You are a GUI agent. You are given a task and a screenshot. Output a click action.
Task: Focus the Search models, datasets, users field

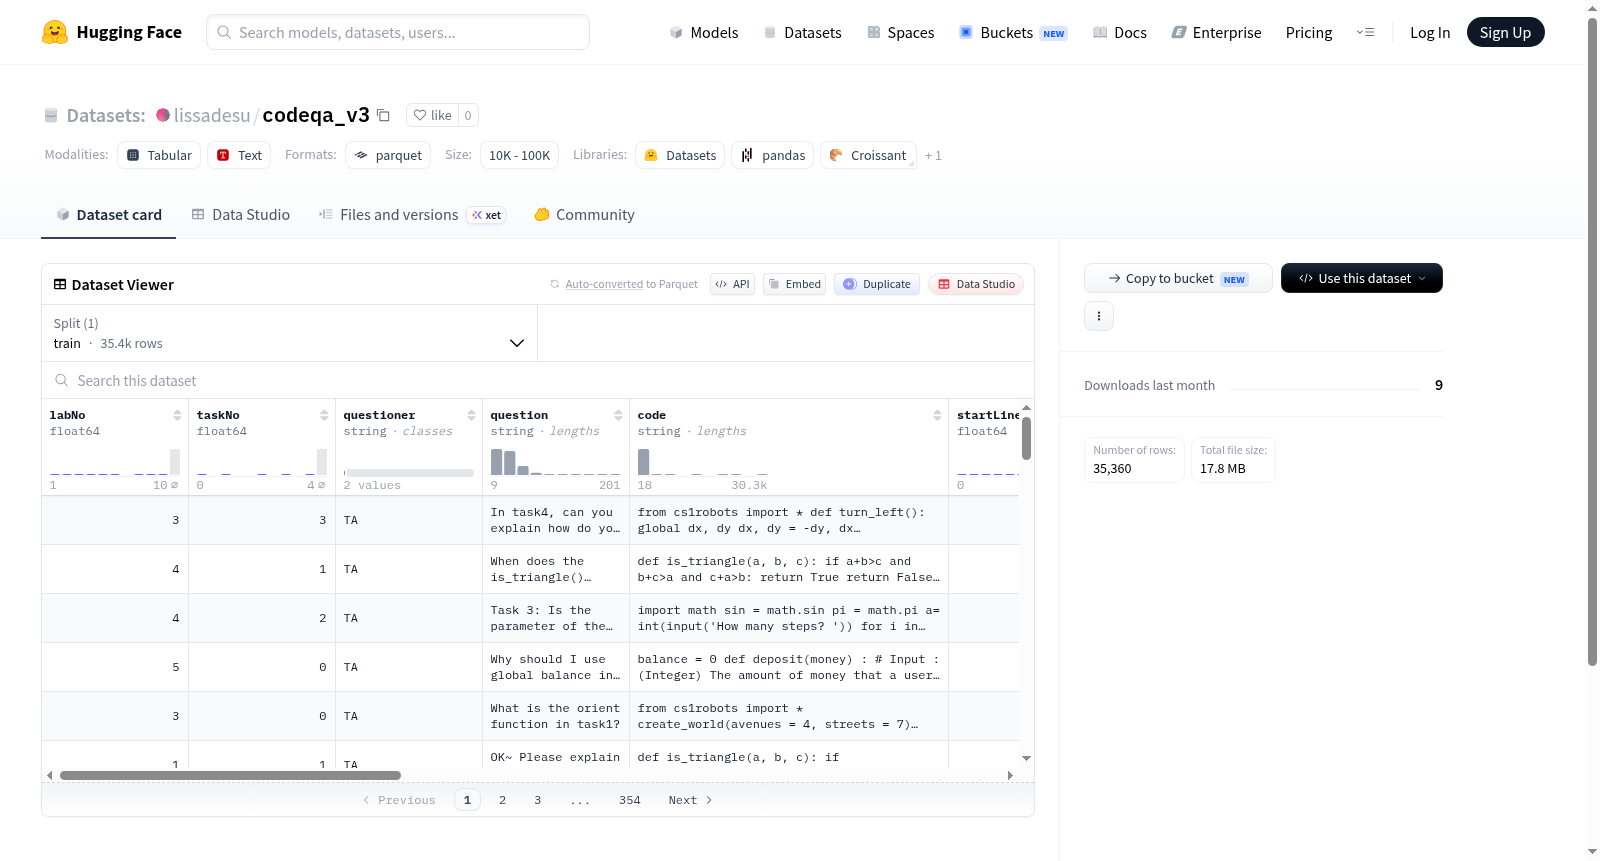pyautogui.click(x=398, y=32)
